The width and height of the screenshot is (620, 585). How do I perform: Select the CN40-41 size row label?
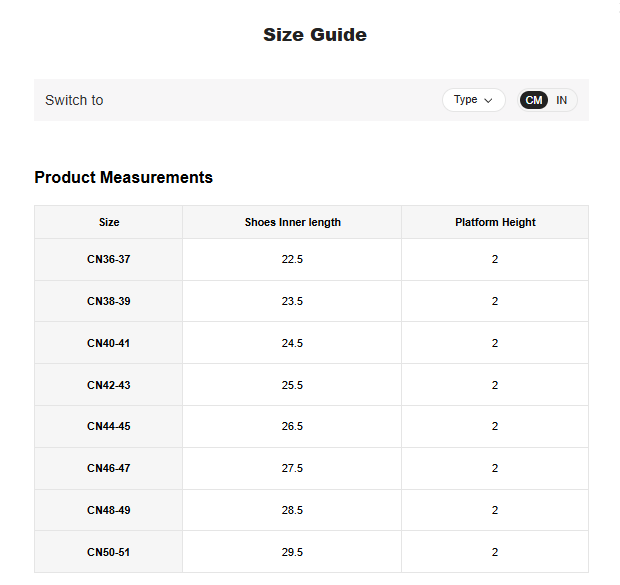point(109,343)
